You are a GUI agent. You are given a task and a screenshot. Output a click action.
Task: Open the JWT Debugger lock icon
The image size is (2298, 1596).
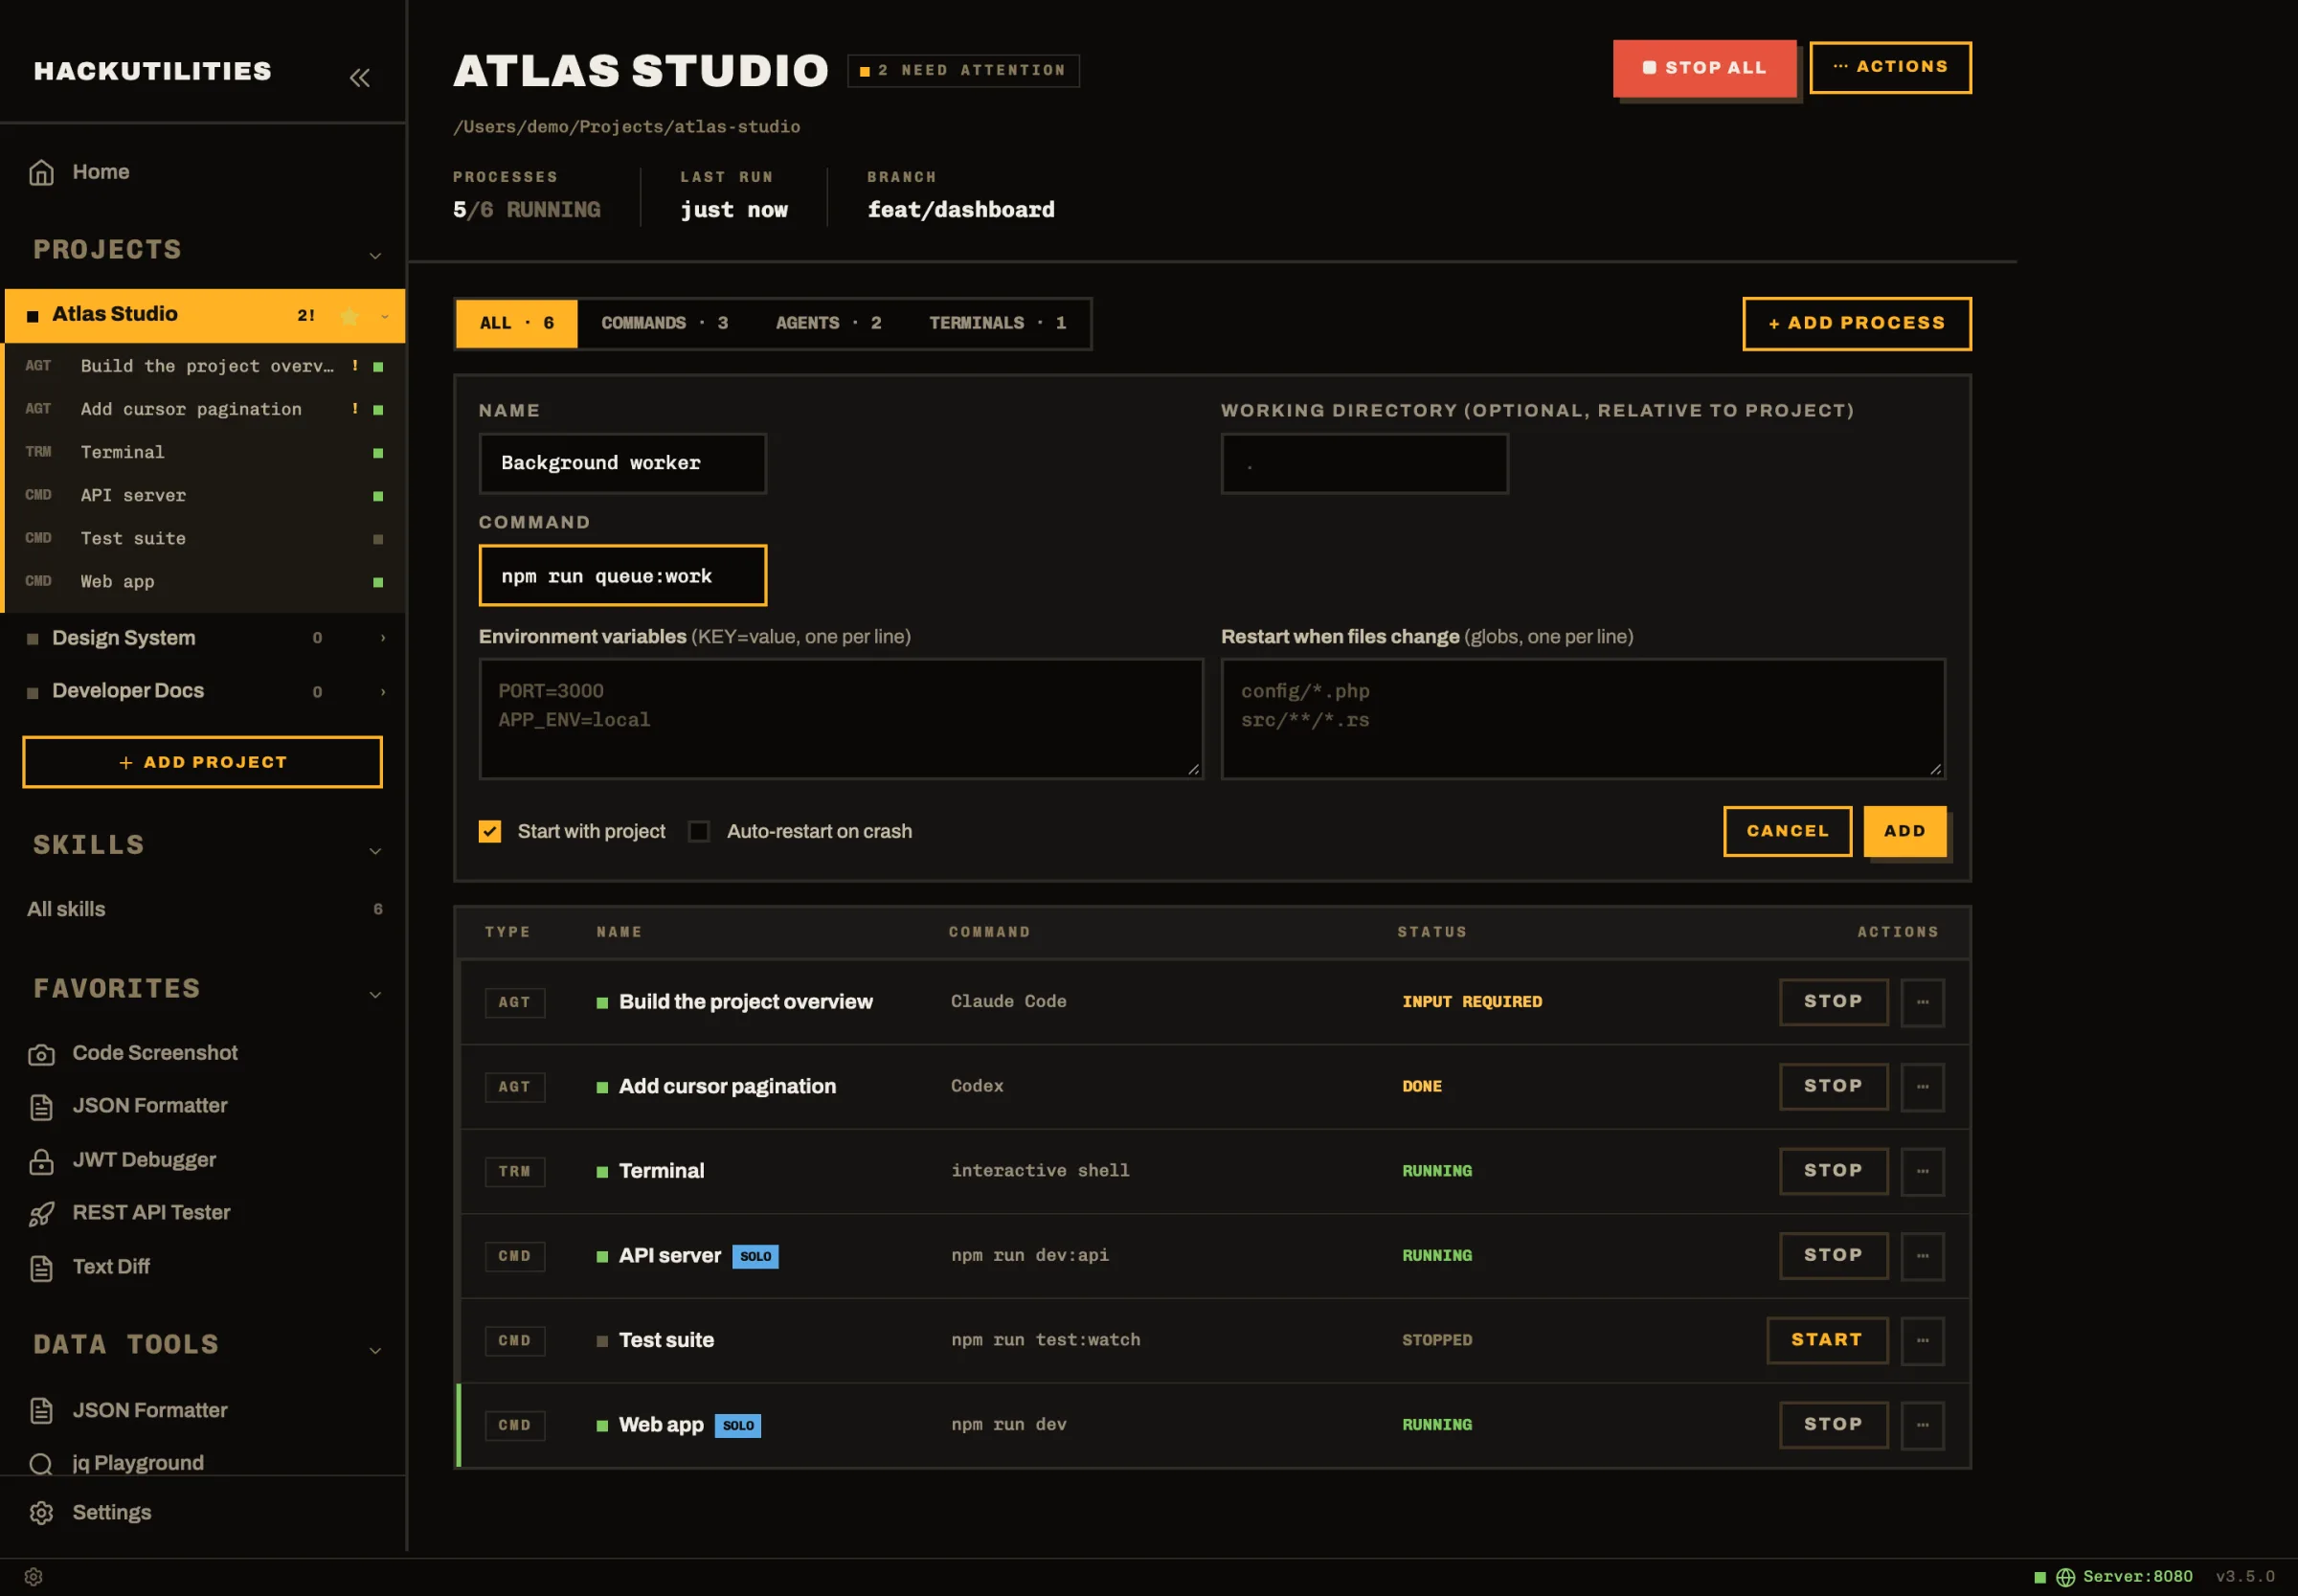pyautogui.click(x=41, y=1161)
